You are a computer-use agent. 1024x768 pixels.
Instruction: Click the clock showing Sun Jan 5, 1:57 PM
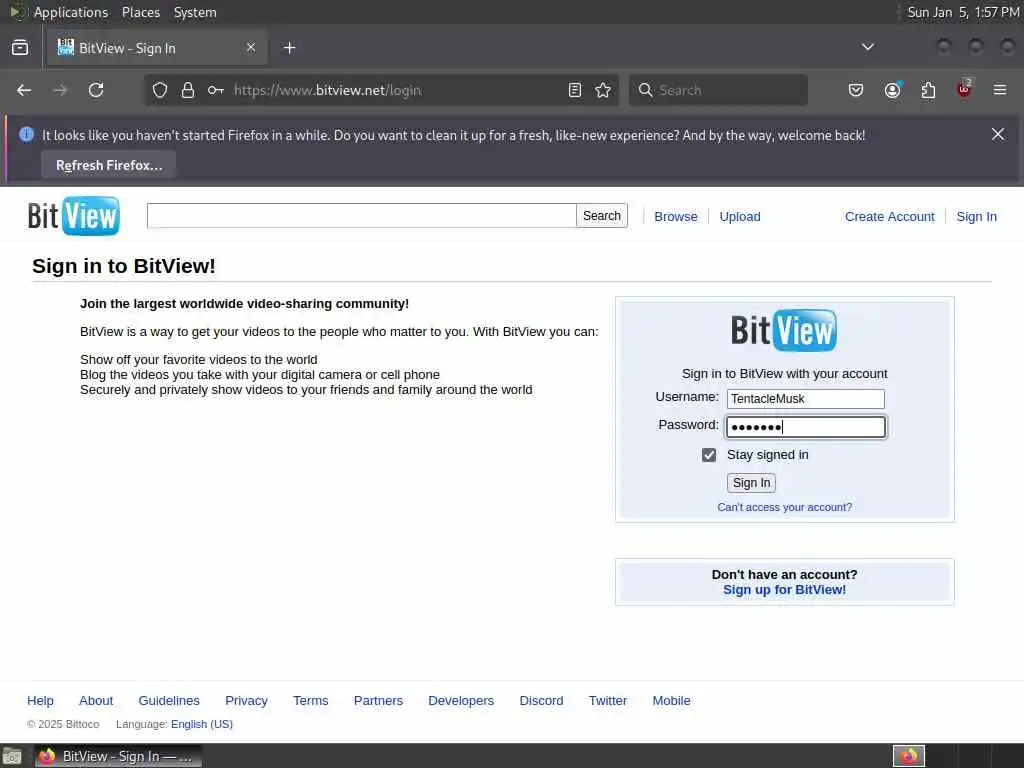(x=963, y=12)
